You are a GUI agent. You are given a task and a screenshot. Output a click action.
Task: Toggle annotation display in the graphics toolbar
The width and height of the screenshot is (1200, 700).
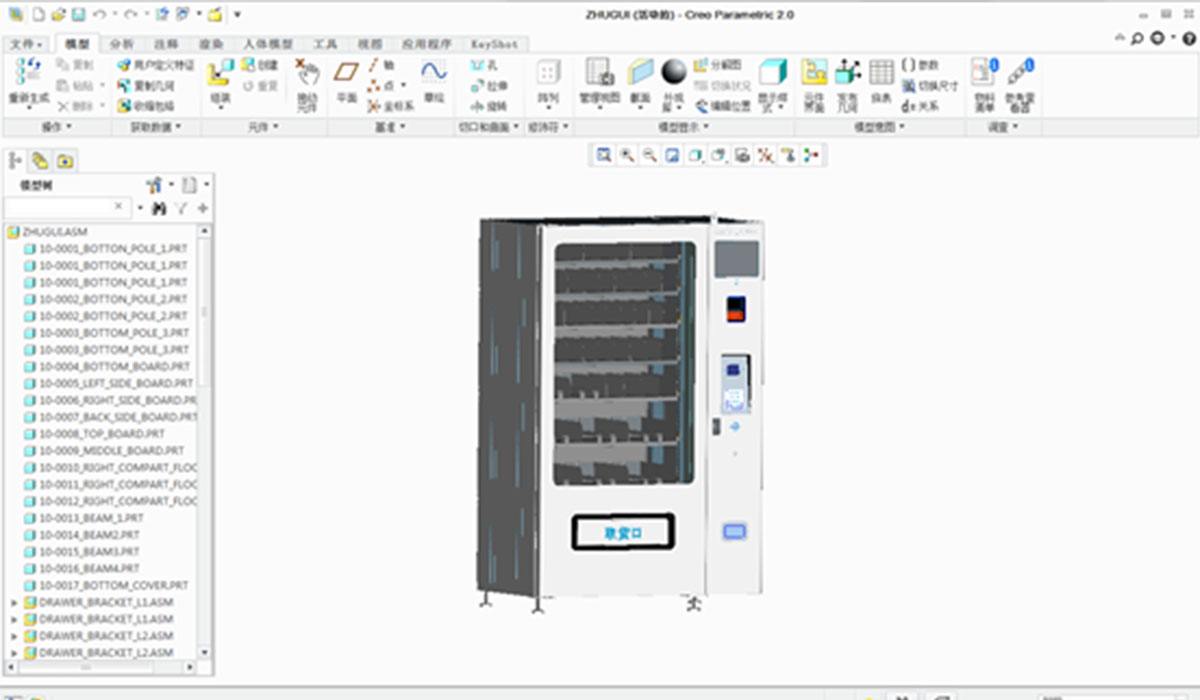pos(790,155)
